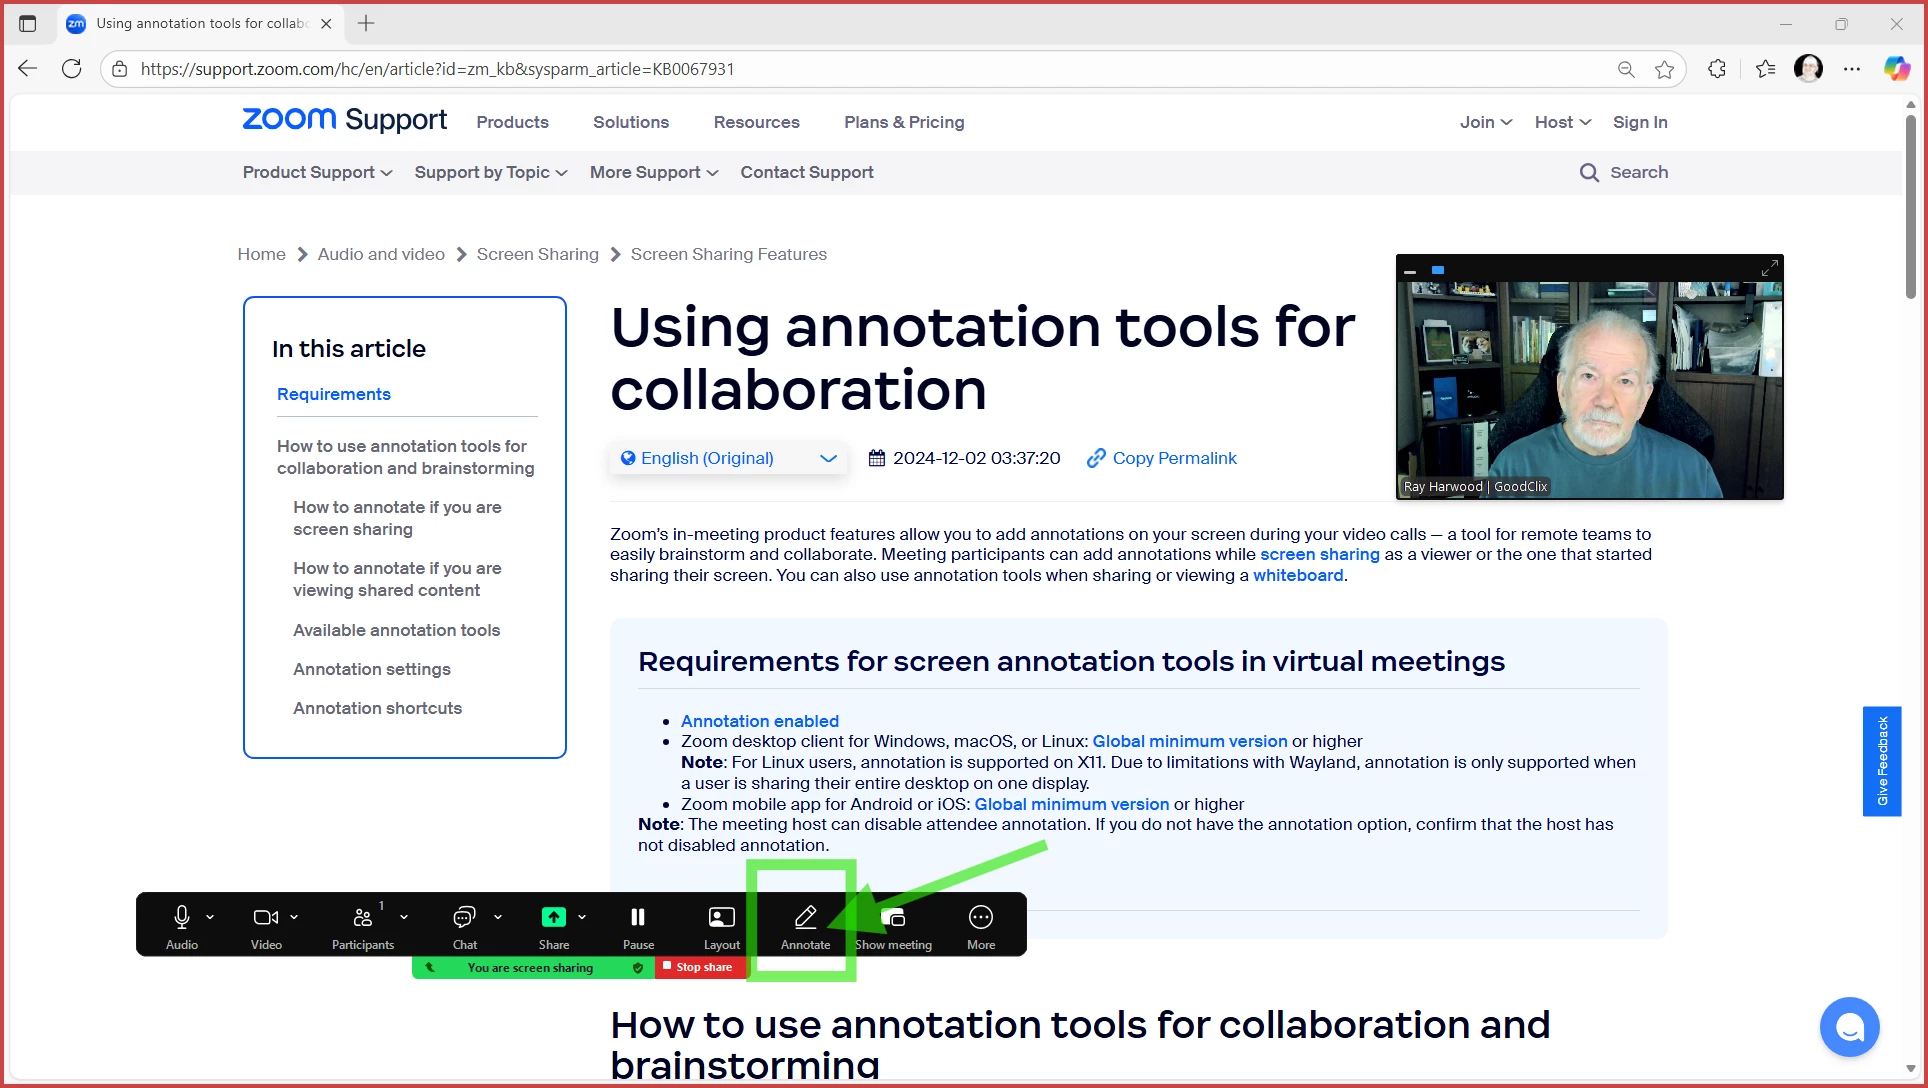Pause the screen share

click(x=638, y=917)
